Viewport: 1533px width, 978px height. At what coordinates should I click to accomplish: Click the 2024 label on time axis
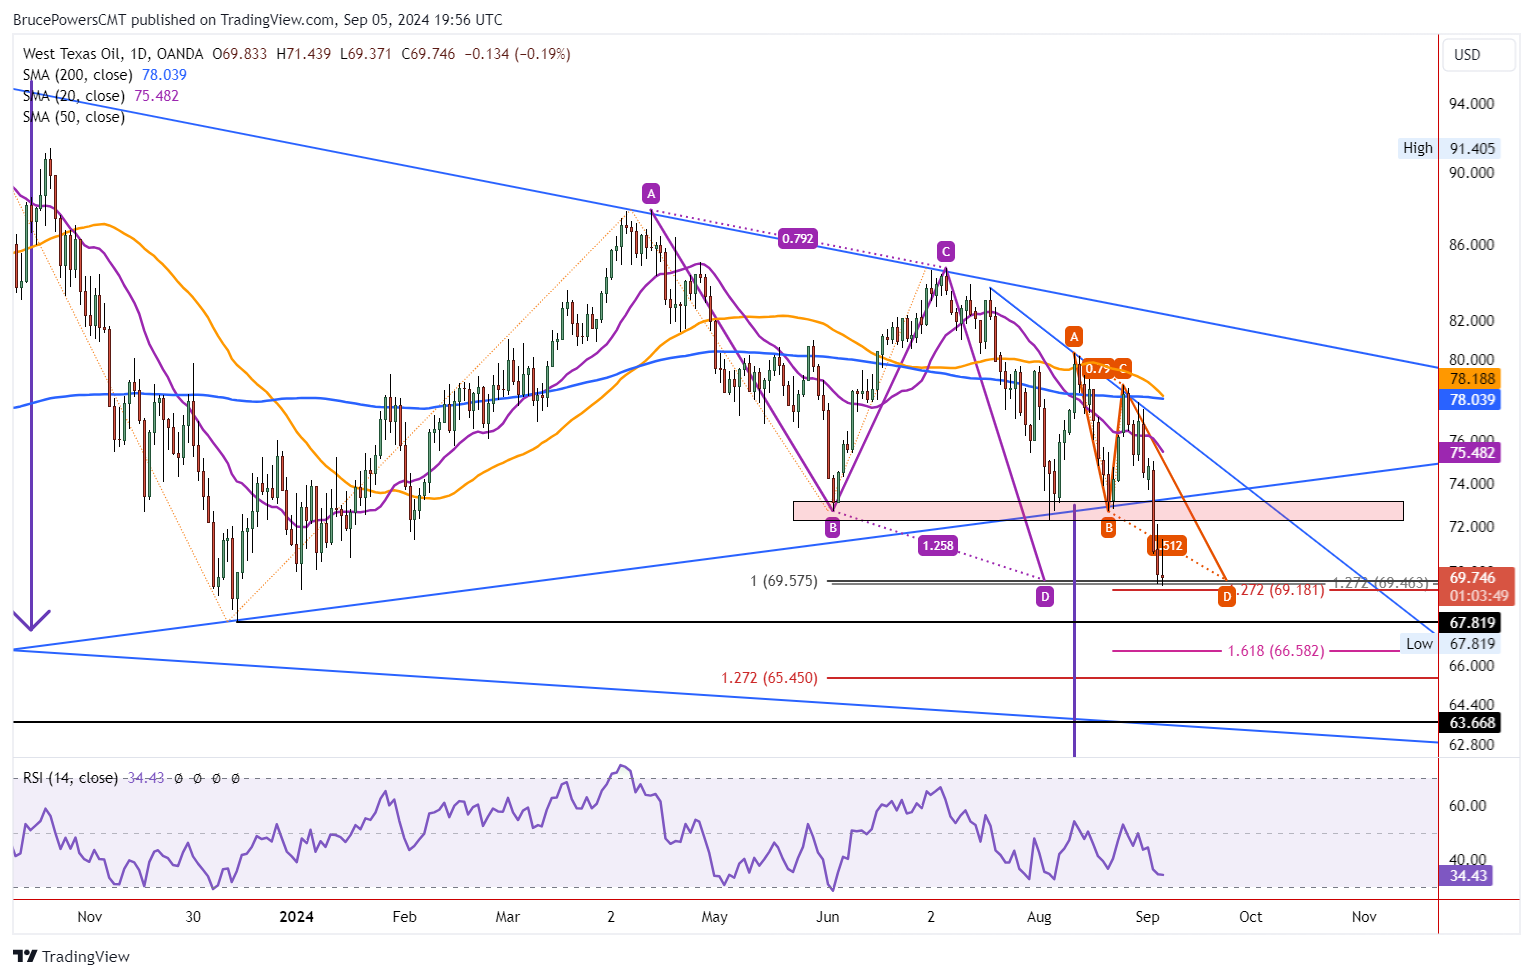click(297, 917)
